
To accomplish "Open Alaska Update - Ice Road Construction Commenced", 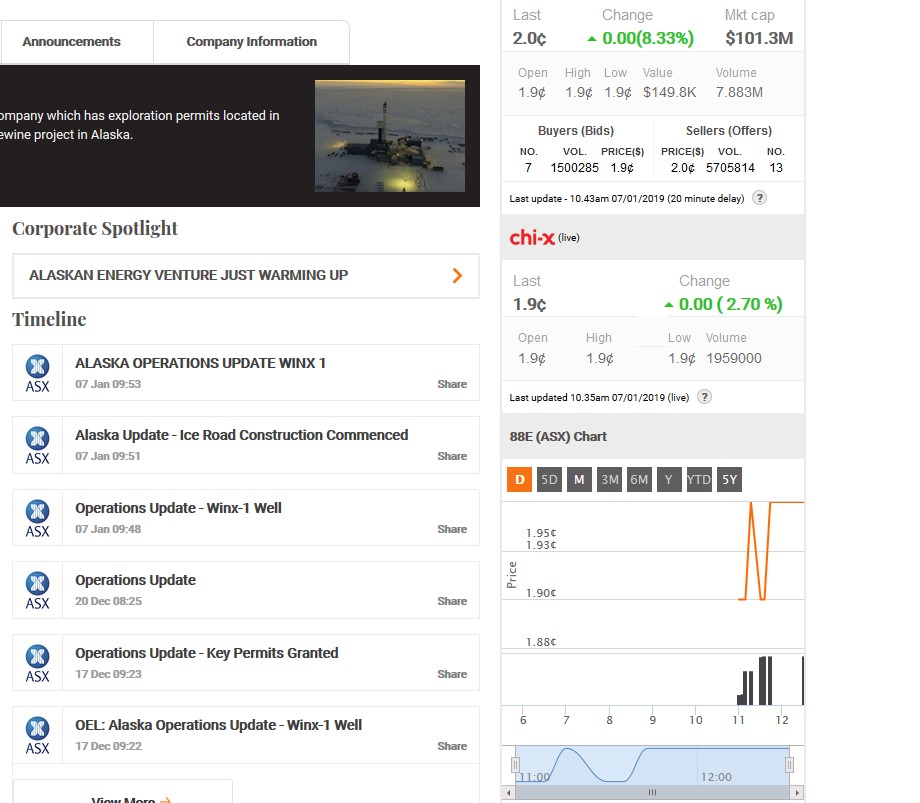I will click(x=241, y=435).
